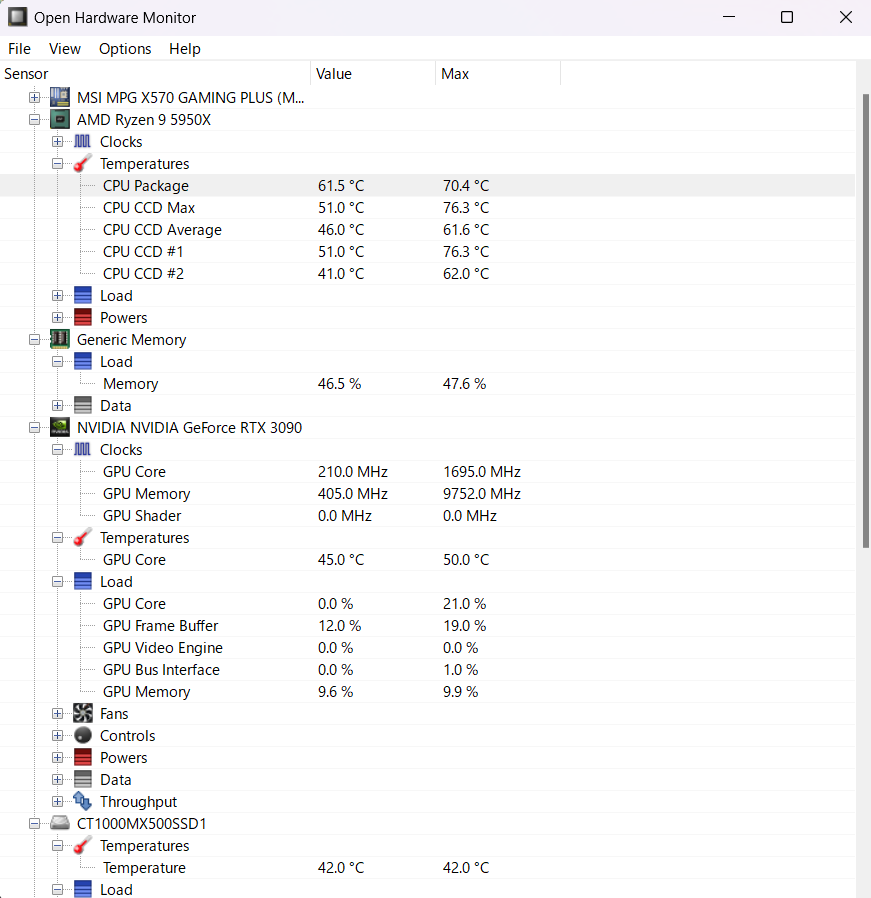Click the SSD Temperatures thermometer icon
Screen dimensions: 871x898
(x=82, y=846)
